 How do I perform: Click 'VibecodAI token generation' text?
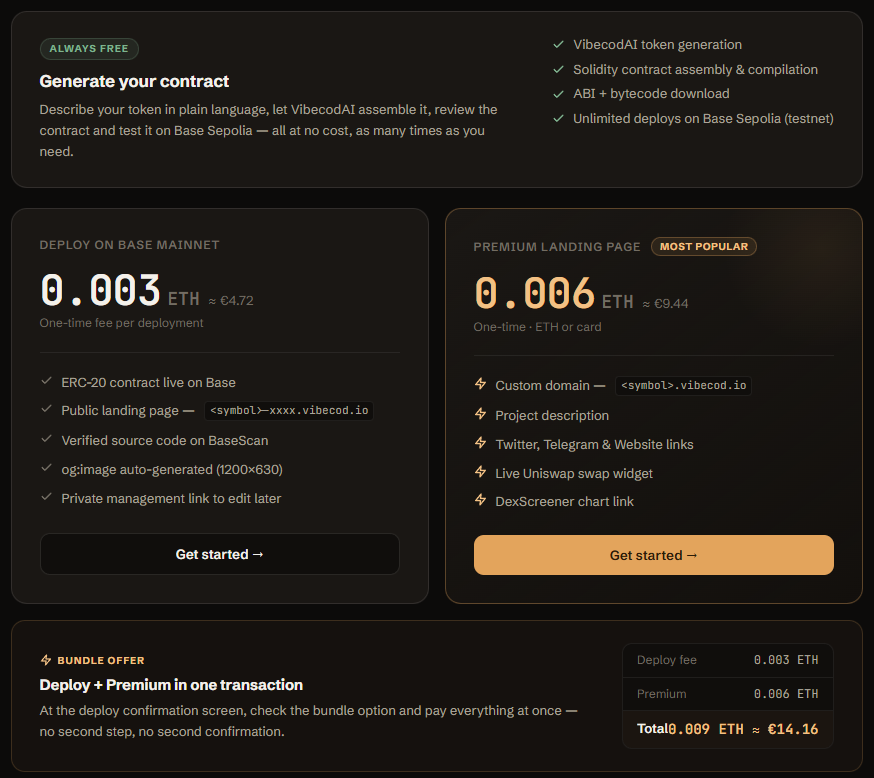click(657, 45)
